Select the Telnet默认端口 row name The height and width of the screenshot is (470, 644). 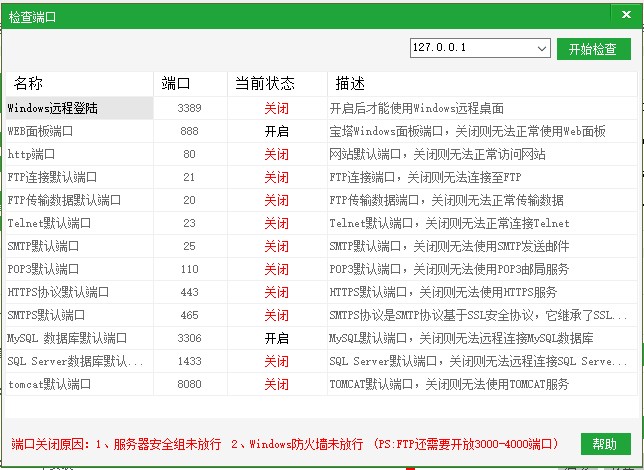pyautogui.click(x=49, y=223)
